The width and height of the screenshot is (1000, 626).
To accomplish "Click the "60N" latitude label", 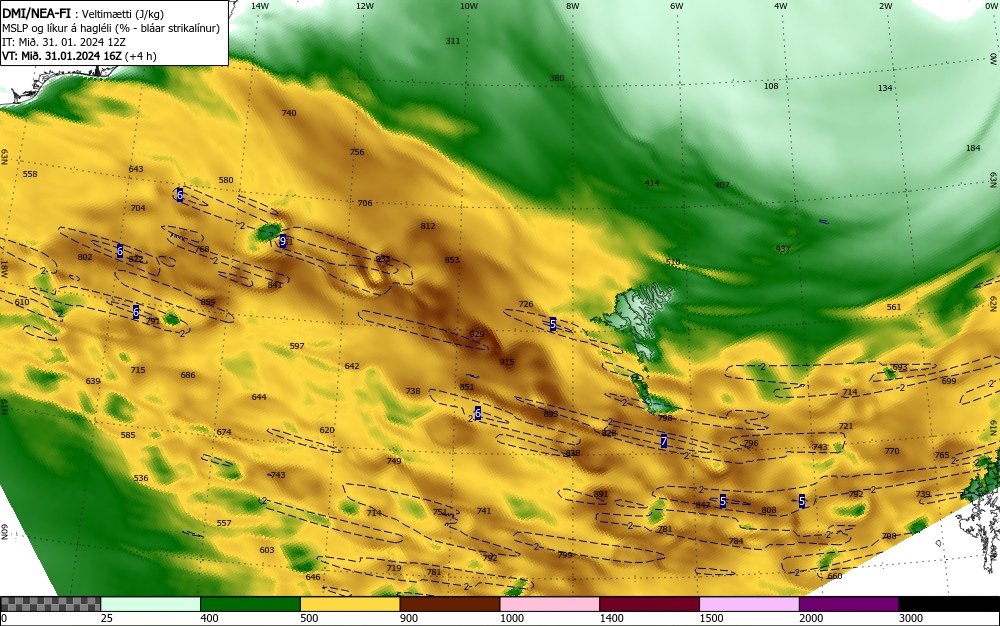I will point(4,532).
